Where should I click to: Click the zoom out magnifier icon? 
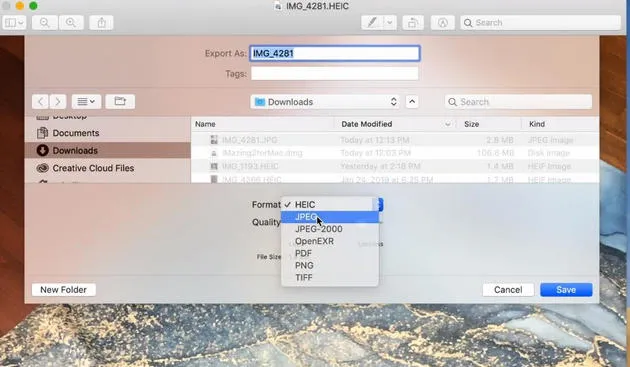(44, 23)
